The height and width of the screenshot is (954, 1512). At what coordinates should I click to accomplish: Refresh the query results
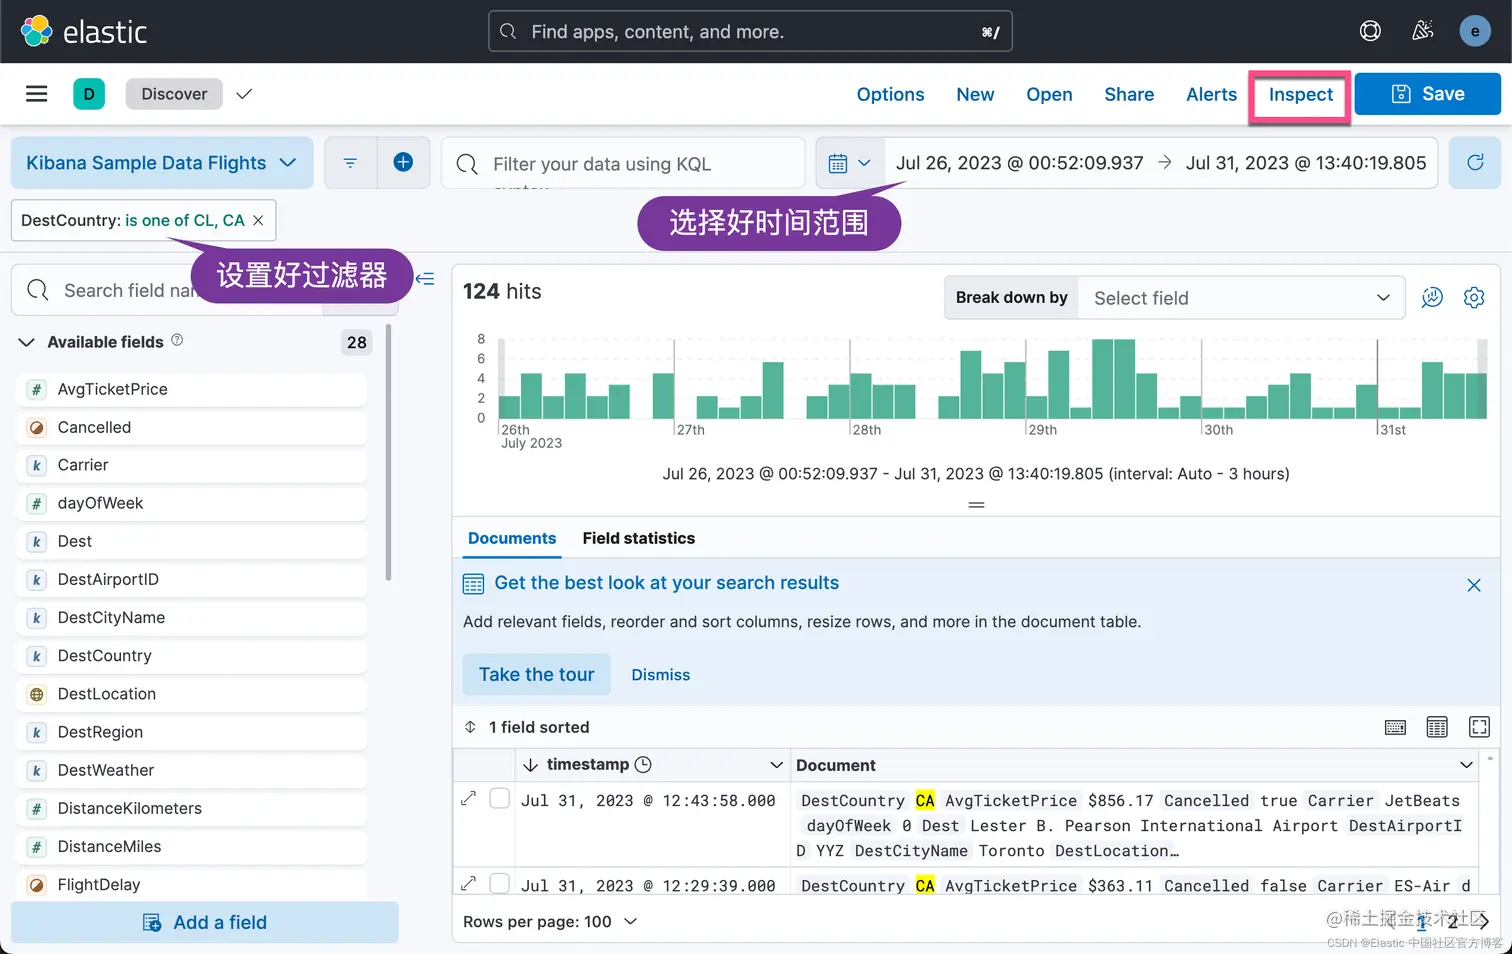tap(1475, 163)
